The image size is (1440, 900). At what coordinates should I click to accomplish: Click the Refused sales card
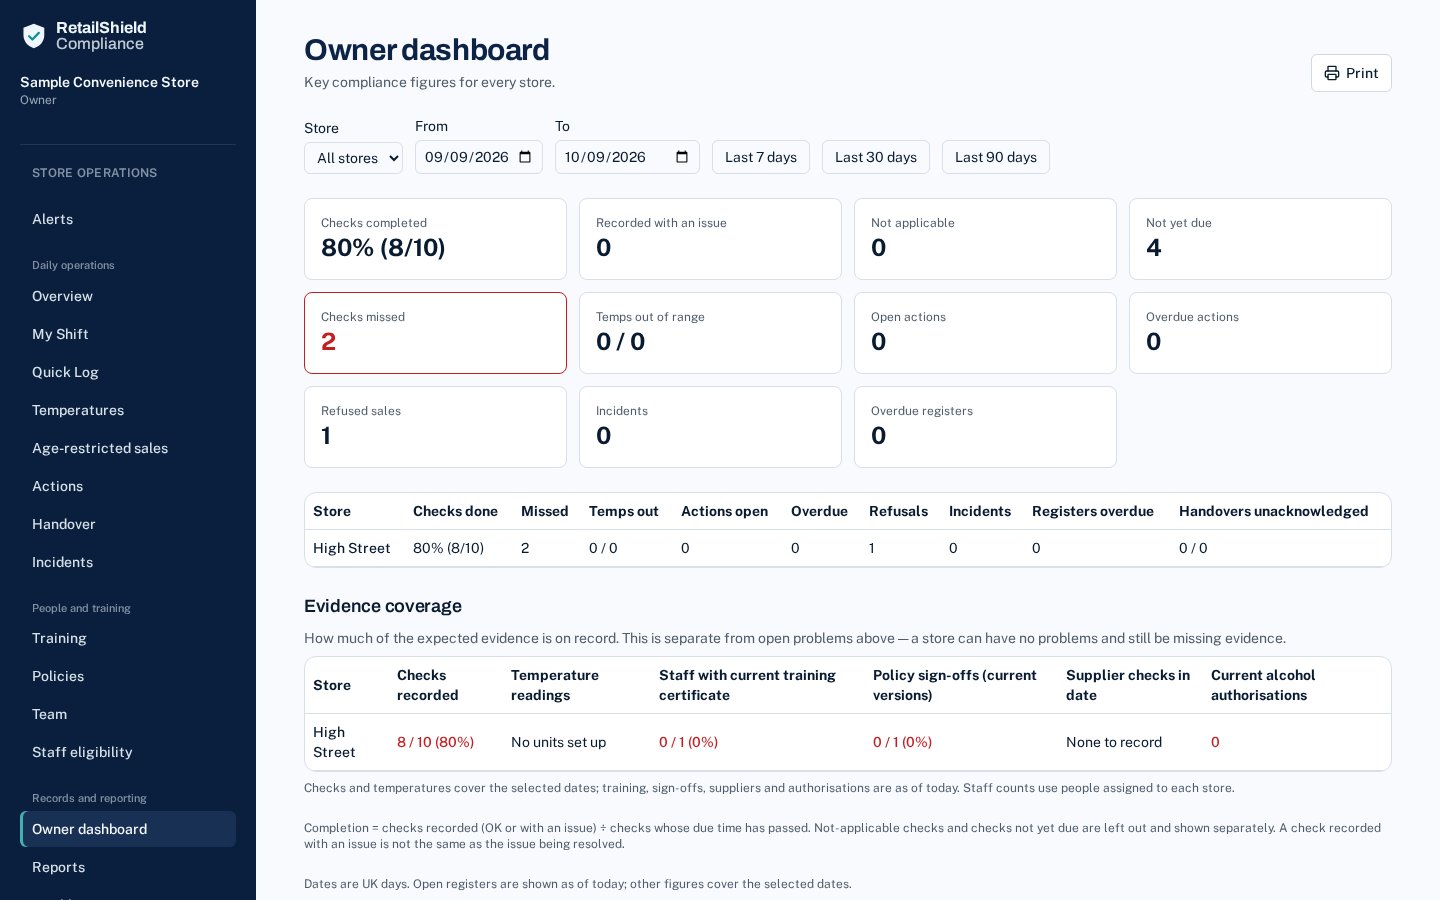coord(435,427)
